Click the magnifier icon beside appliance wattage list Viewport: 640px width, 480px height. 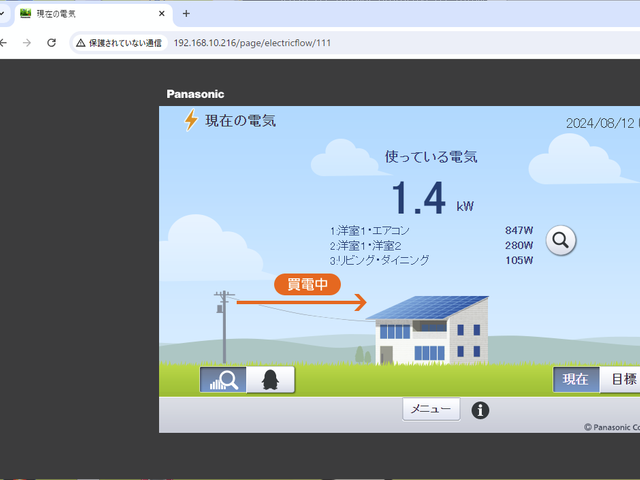[x=561, y=240]
